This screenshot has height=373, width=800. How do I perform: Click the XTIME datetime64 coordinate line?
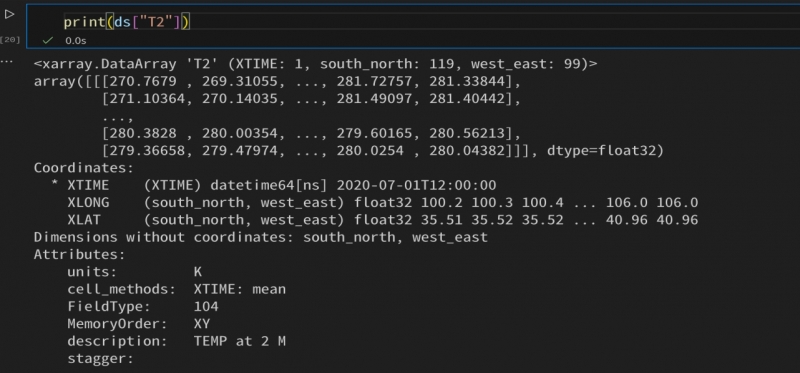[273, 185]
